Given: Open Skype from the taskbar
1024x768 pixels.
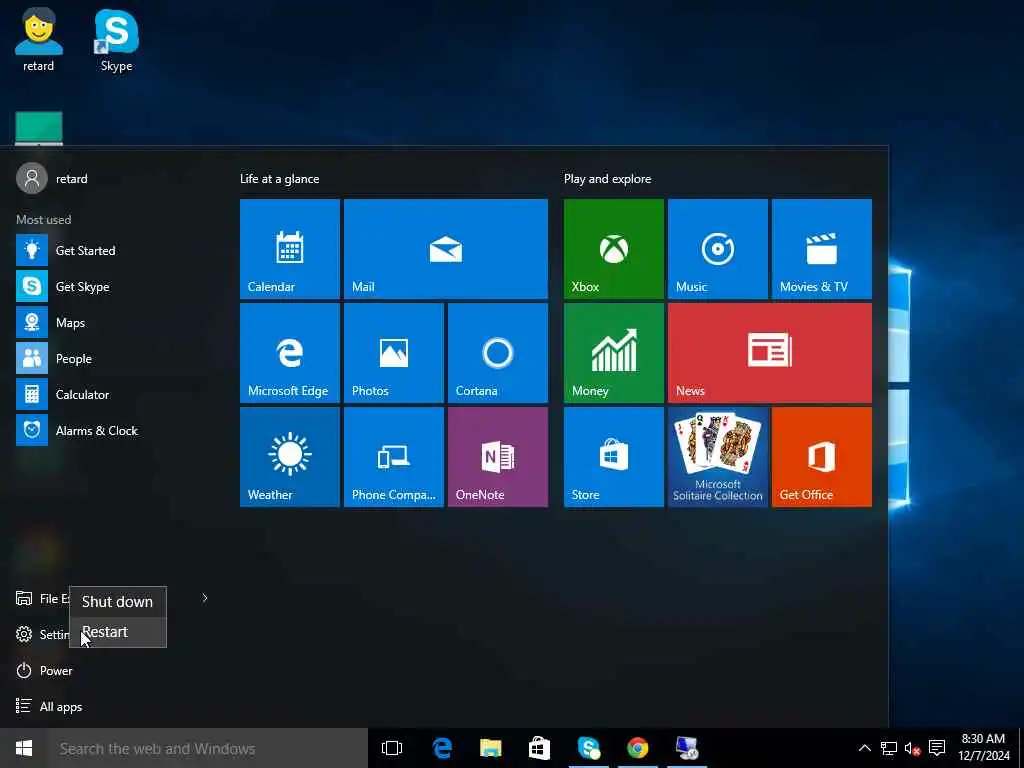Looking at the screenshot, I should click(x=588, y=748).
